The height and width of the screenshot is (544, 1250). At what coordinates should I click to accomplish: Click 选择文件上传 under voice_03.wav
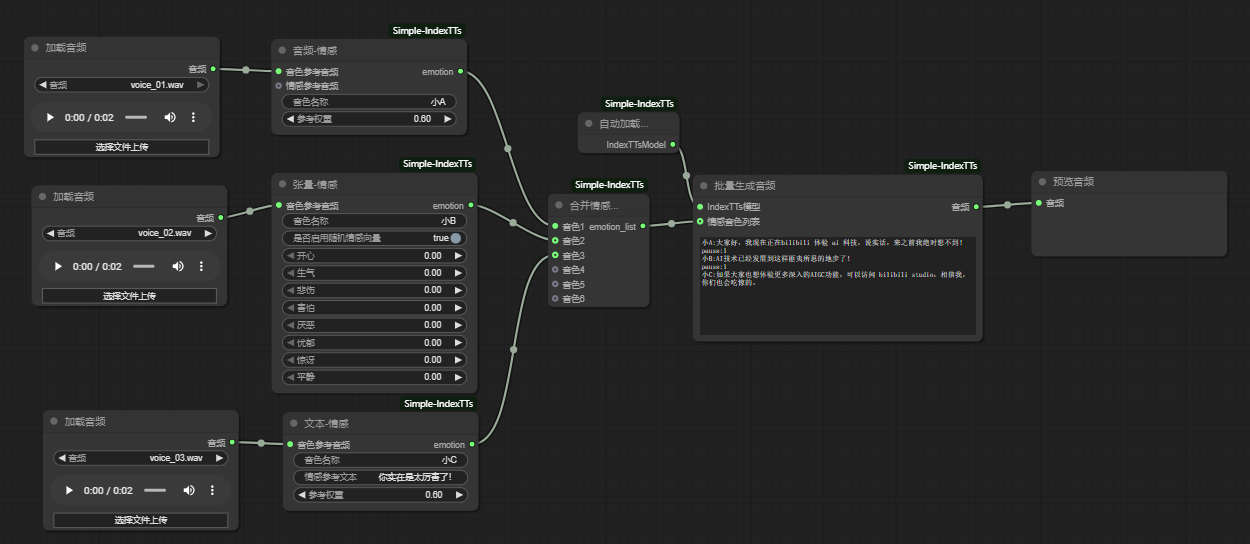point(140,520)
